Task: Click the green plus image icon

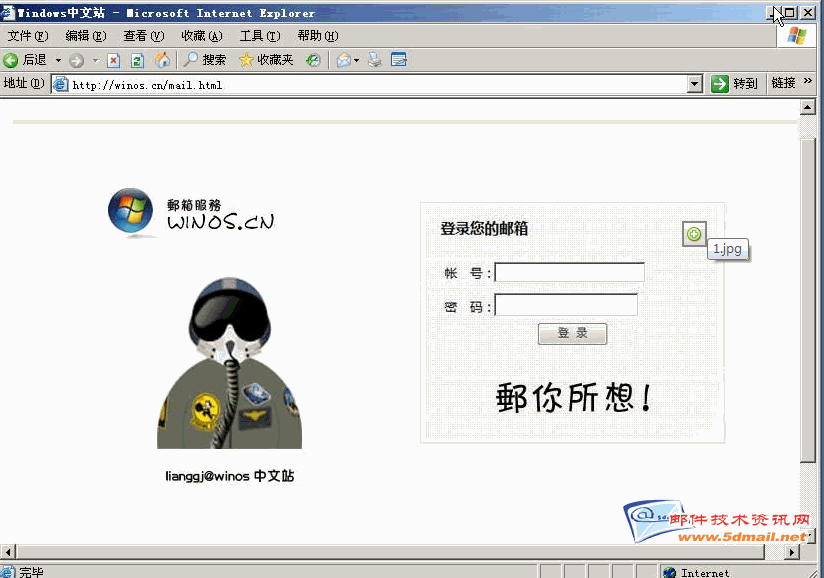Action: (694, 234)
